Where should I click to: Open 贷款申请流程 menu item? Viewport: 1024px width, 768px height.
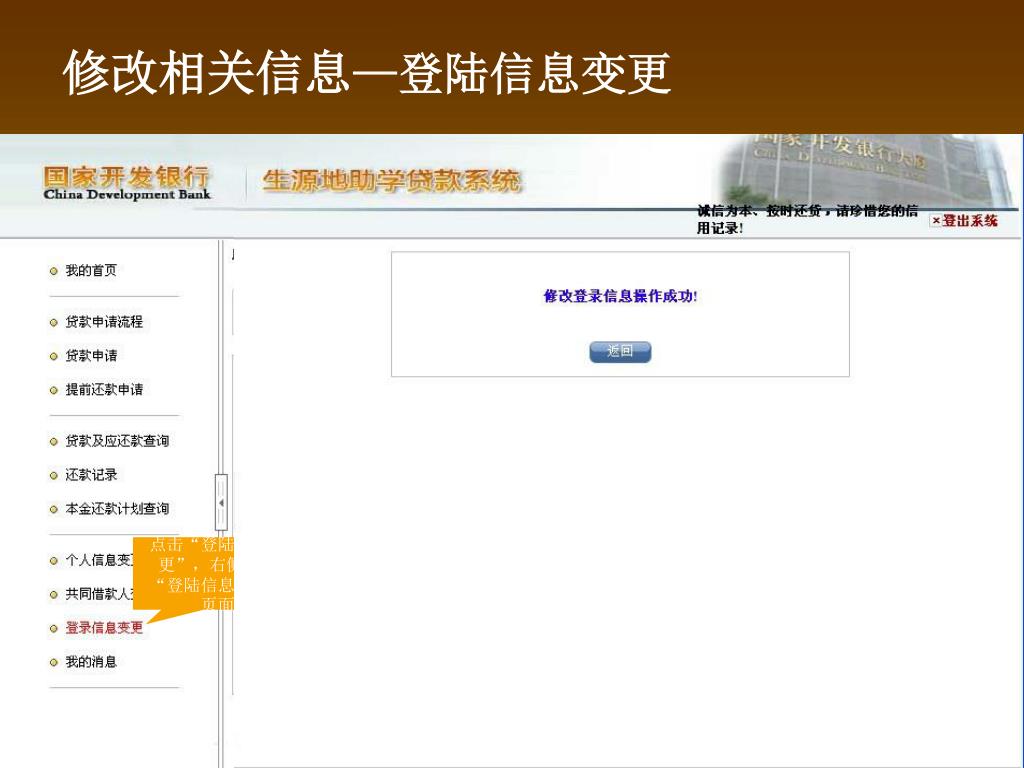coord(104,321)
